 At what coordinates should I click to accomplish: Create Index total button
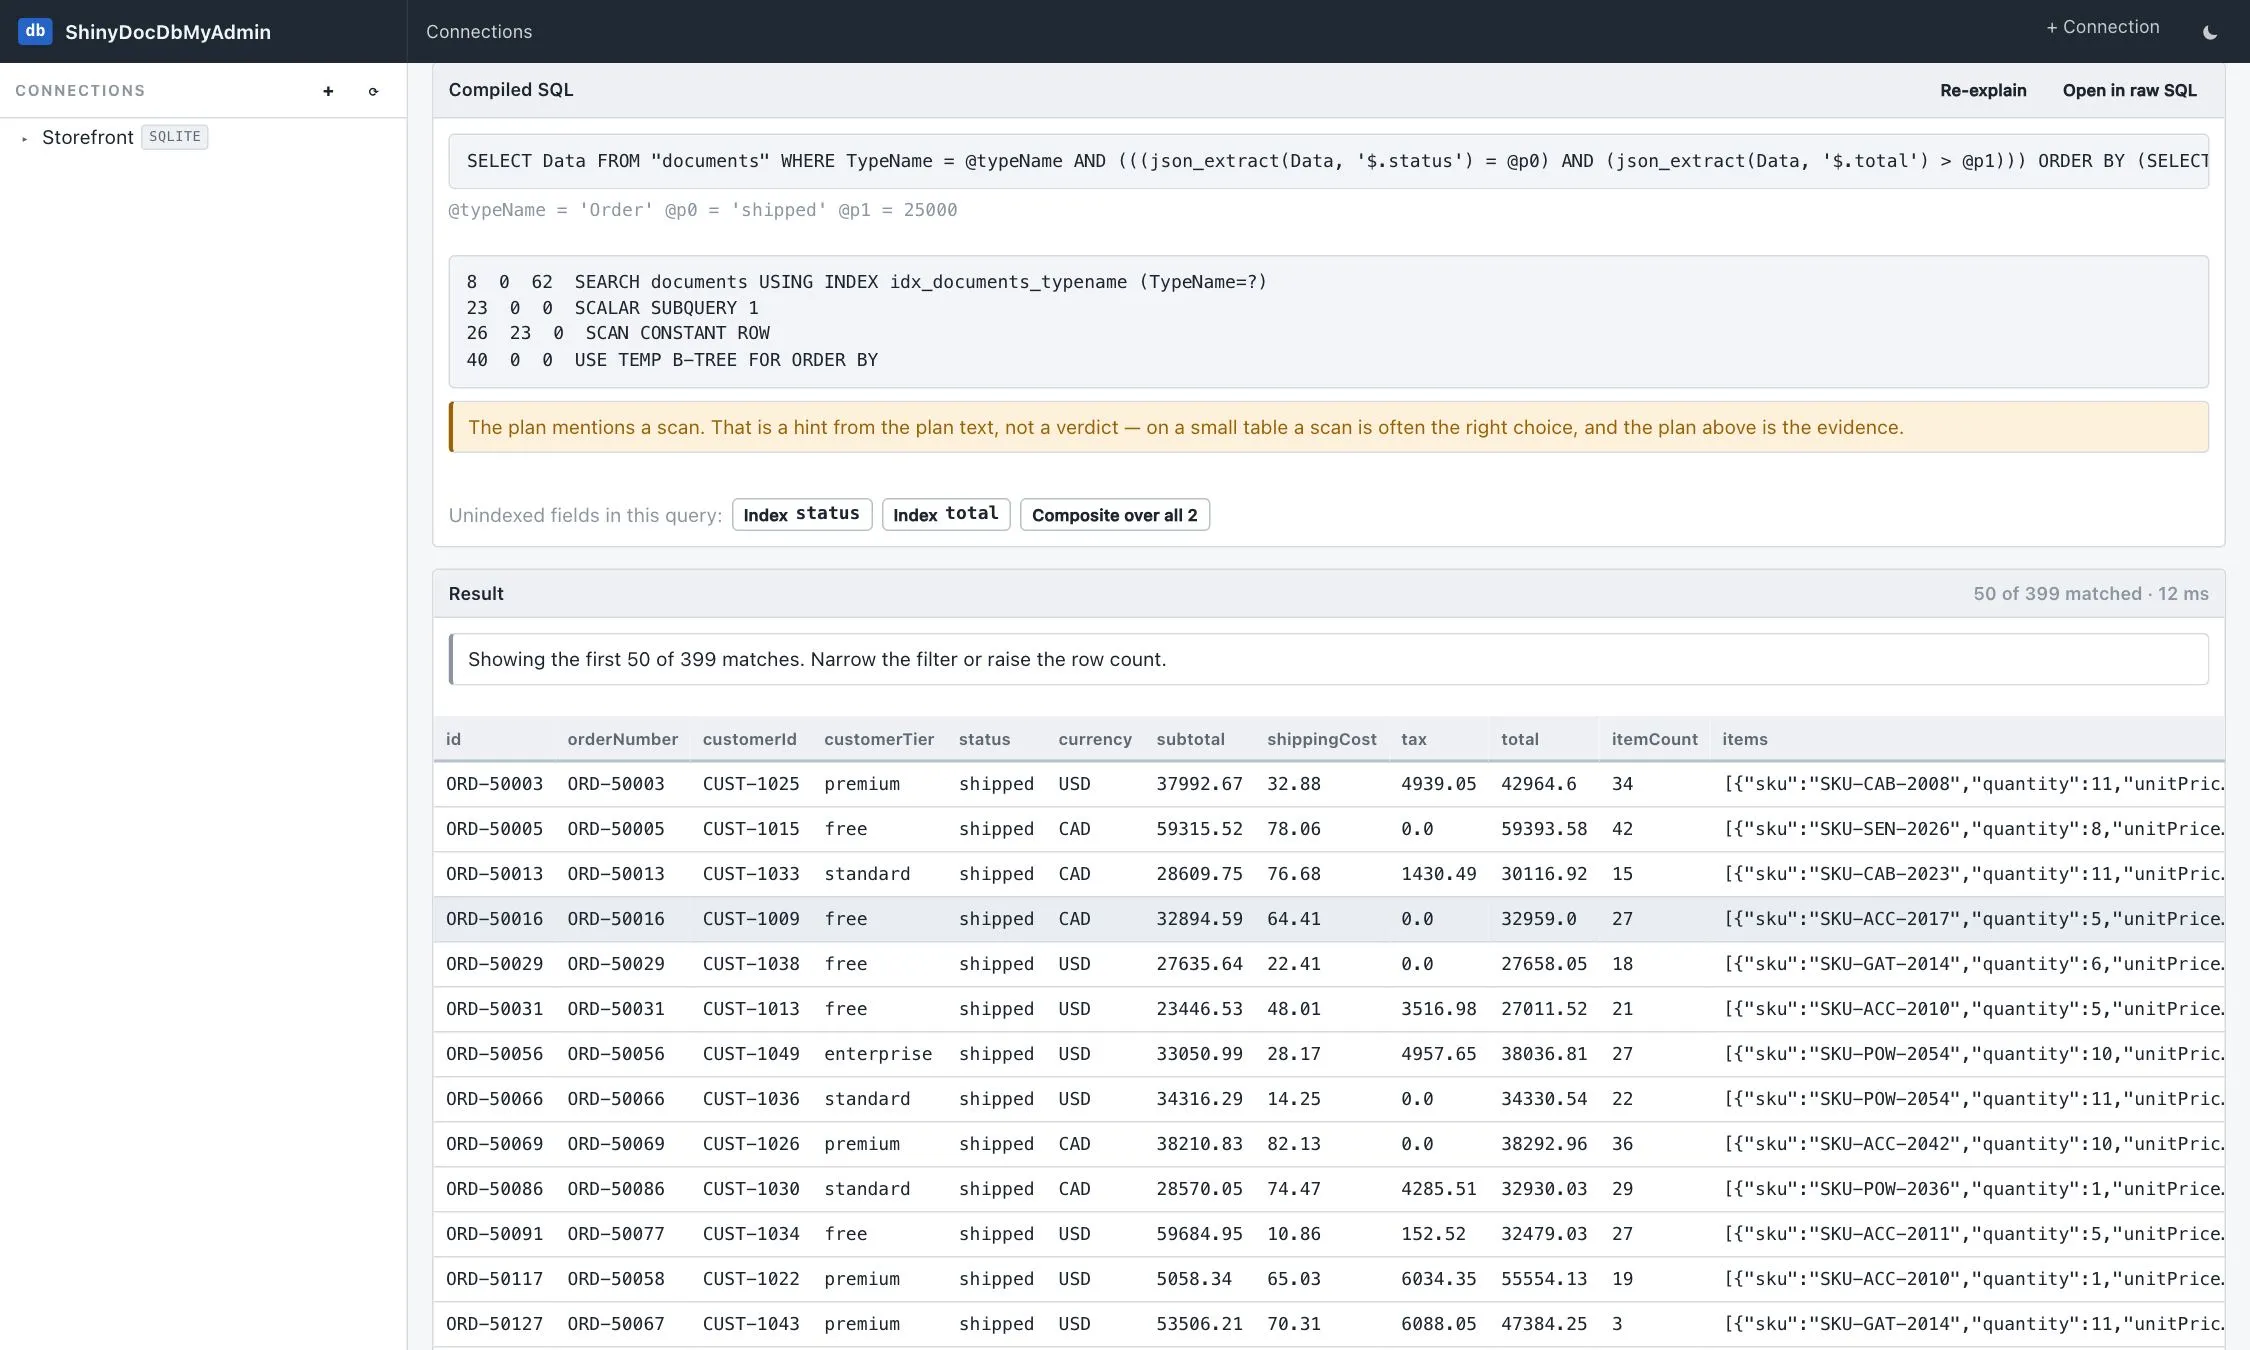[x=946, y=514]
